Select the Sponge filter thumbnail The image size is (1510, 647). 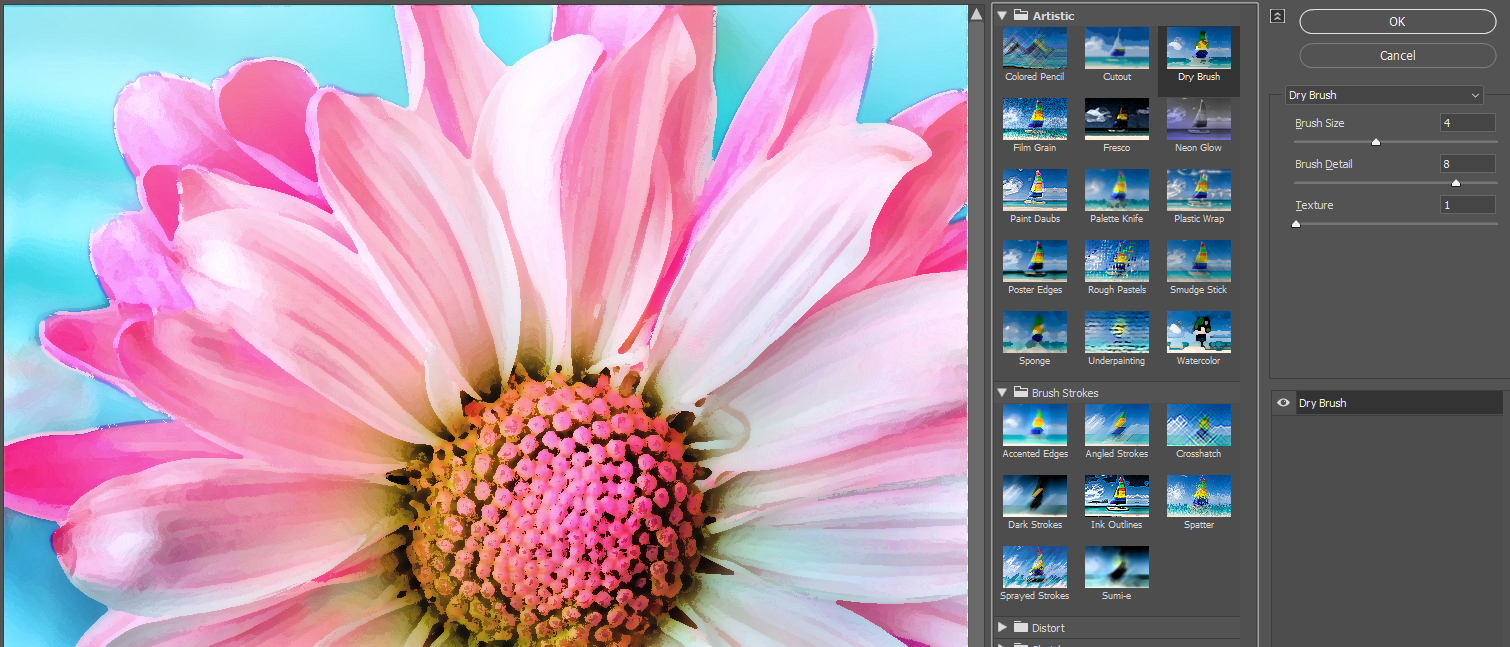[1035, 332]
